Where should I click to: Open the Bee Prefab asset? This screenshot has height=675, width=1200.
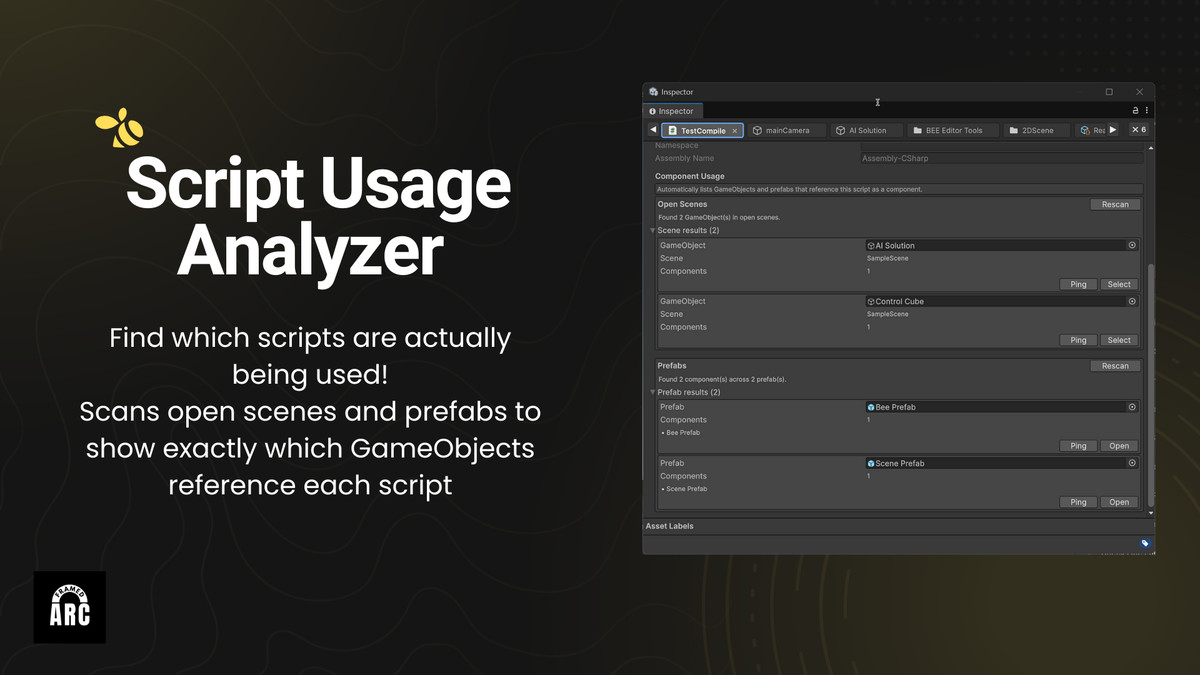(x=1119, y=445)
